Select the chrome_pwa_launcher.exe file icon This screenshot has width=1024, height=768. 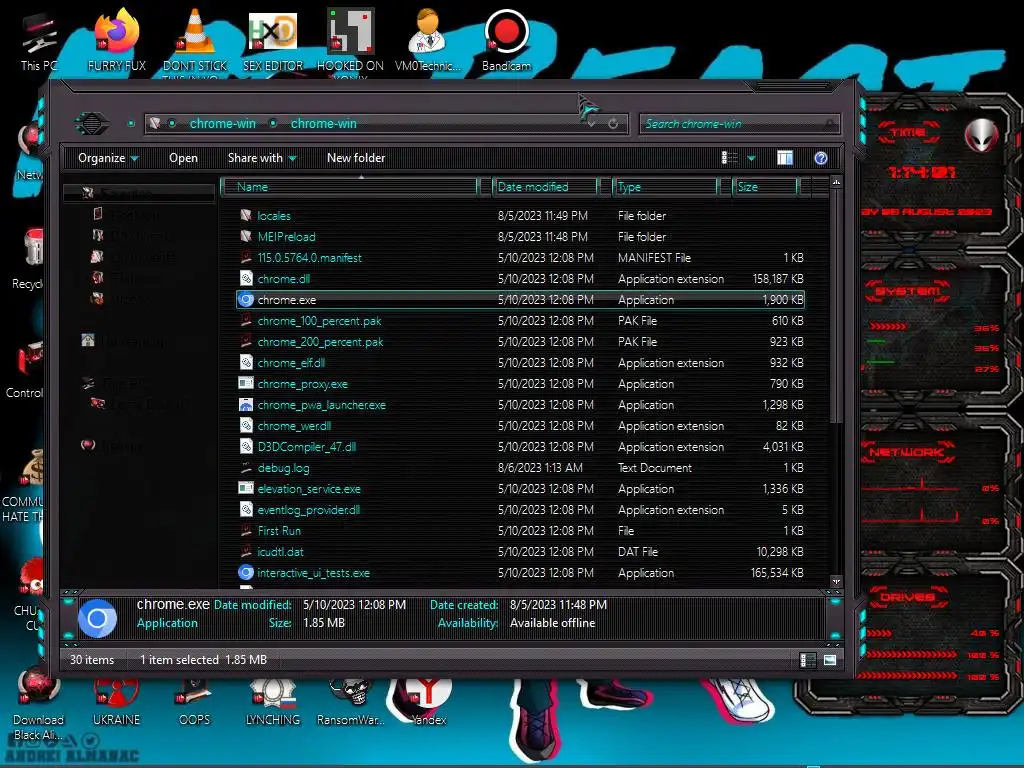coord(246,405)
